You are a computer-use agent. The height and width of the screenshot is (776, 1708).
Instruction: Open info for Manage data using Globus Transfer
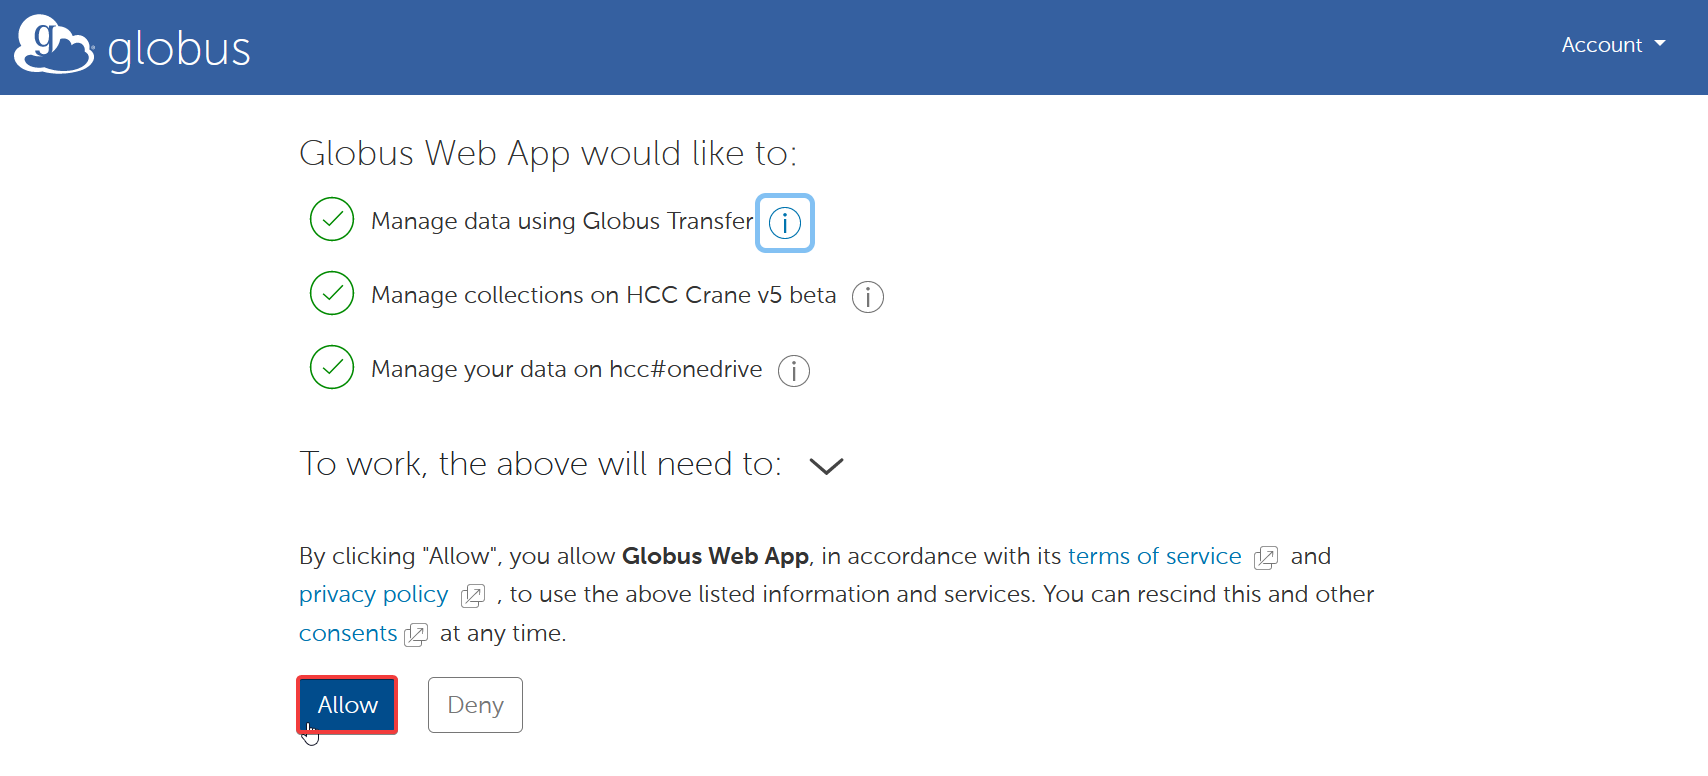tap(785, 223)
